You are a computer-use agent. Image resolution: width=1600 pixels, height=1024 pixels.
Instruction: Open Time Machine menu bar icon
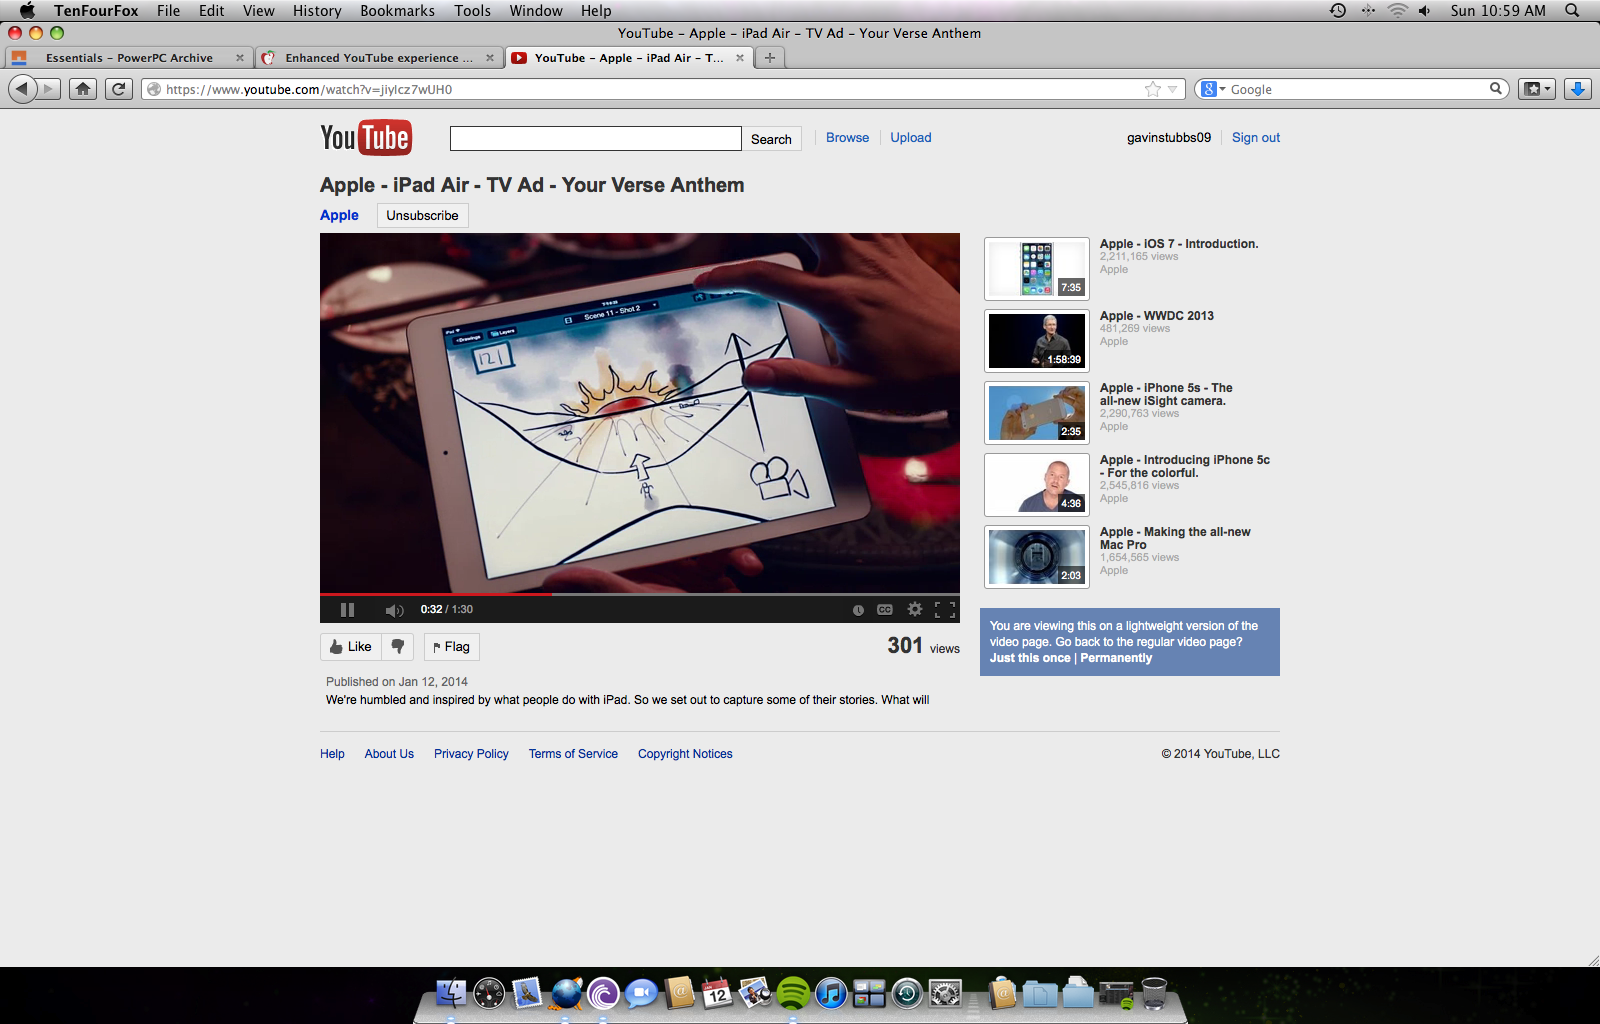1338,11
